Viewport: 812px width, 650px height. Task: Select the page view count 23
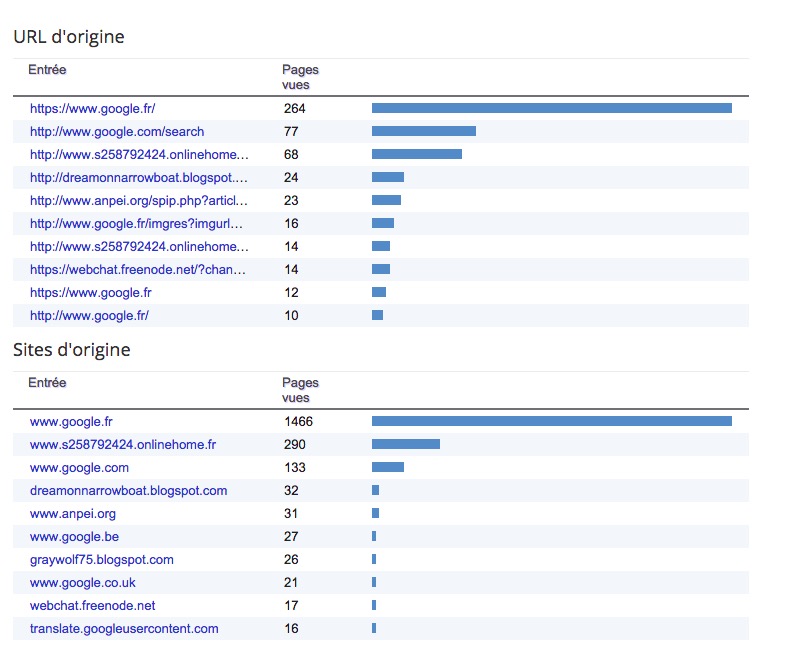291,200
